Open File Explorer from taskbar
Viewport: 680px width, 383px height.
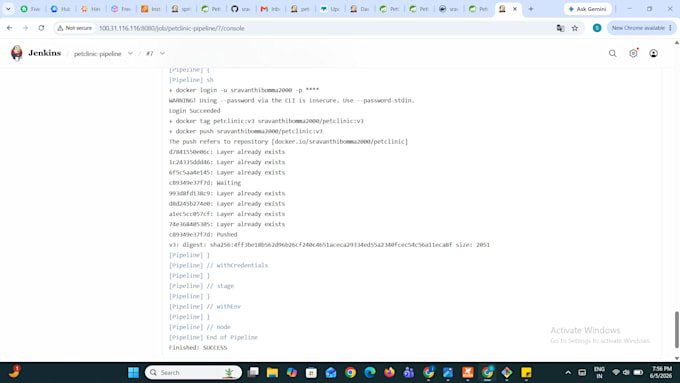[272, 372]
